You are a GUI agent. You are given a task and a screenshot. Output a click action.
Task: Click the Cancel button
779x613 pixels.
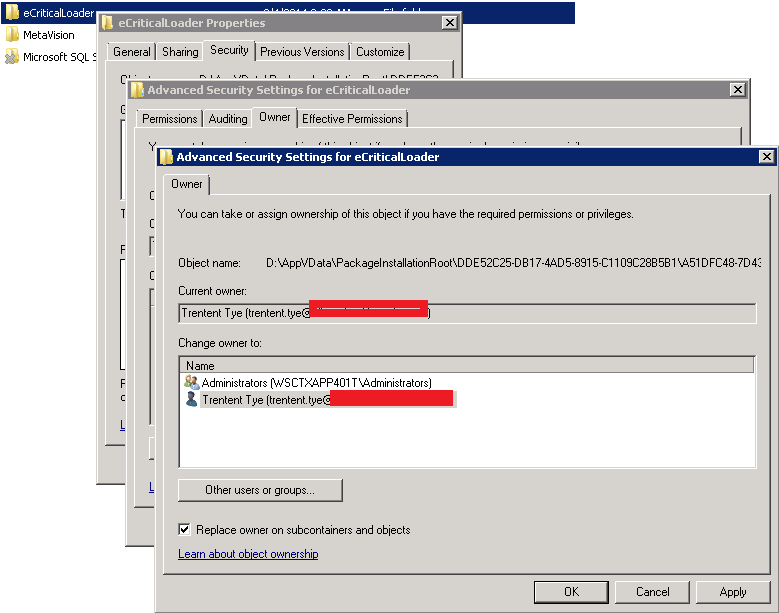[x=652, y=592]
